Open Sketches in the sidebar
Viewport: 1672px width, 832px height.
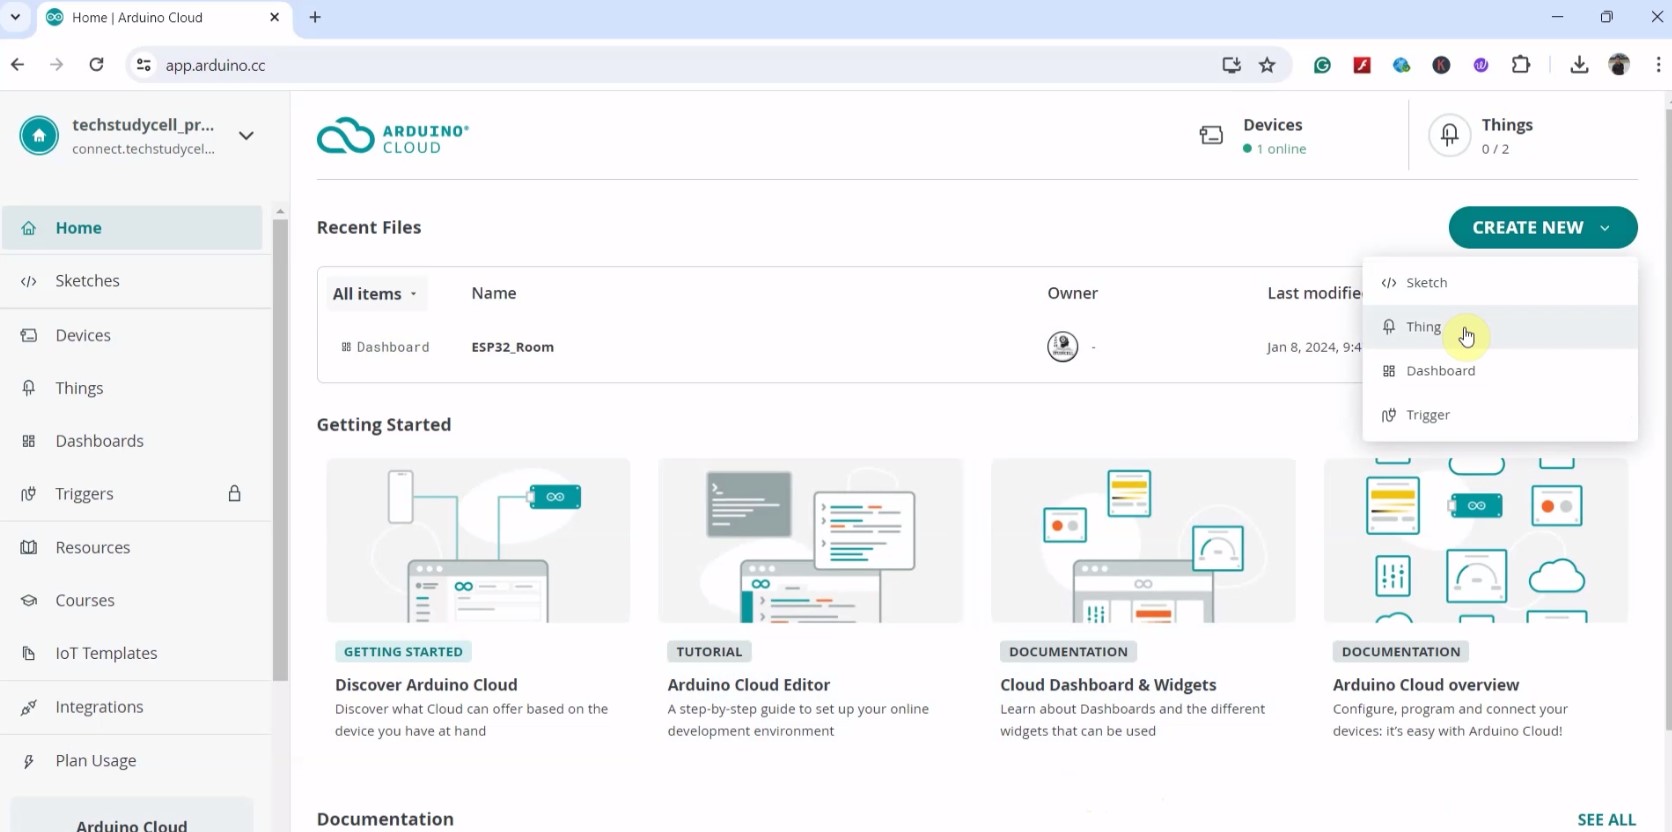tap(87, 281)
